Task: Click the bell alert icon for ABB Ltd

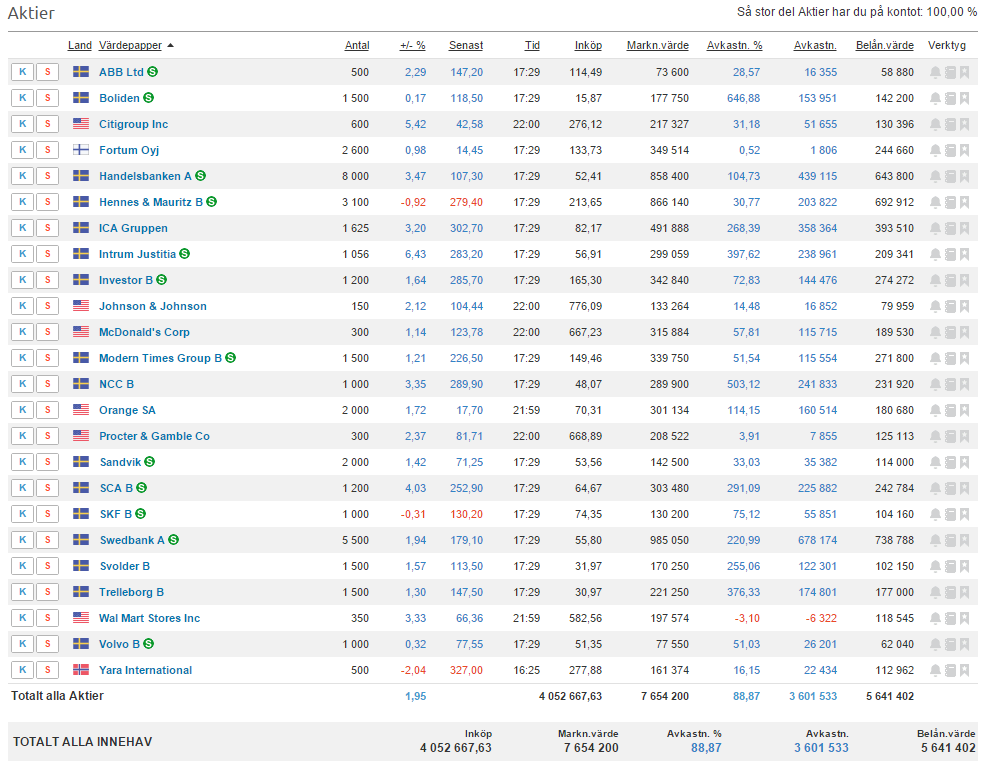Action: [x=935, y=72]
